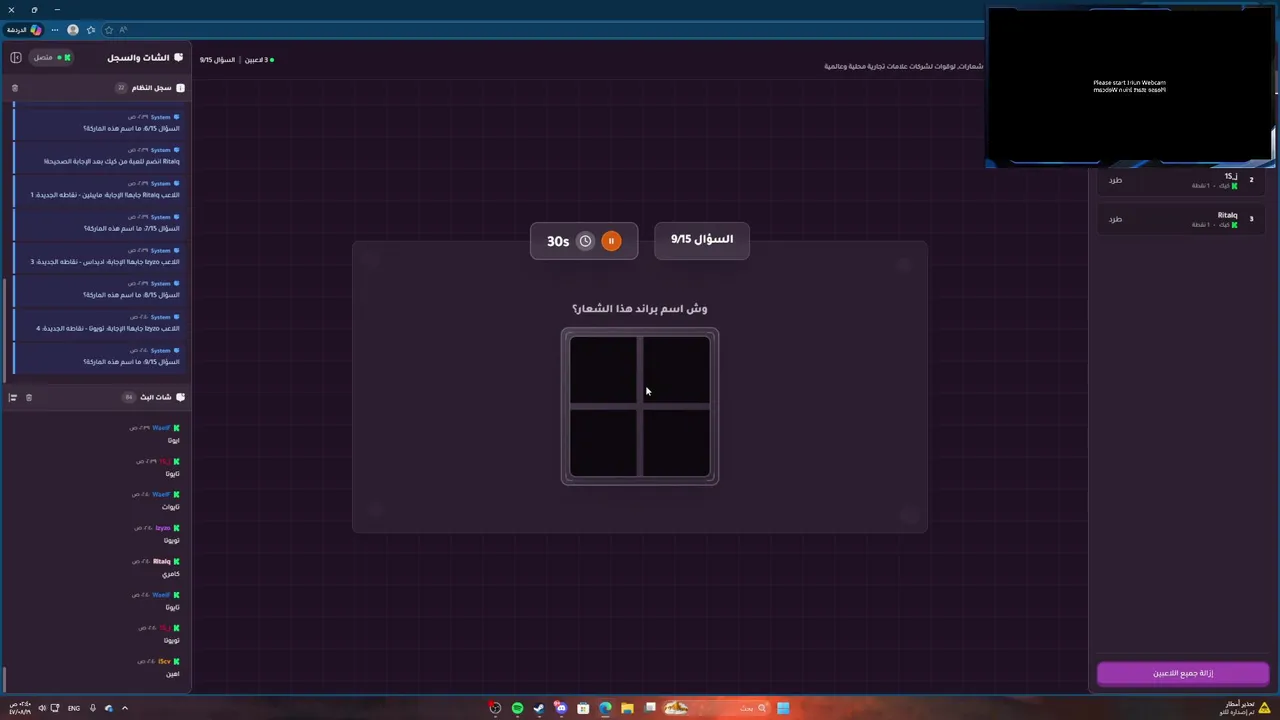
Task: Open Discord from the taskbar
Action: pyautogui.click(x=561, y=708)
